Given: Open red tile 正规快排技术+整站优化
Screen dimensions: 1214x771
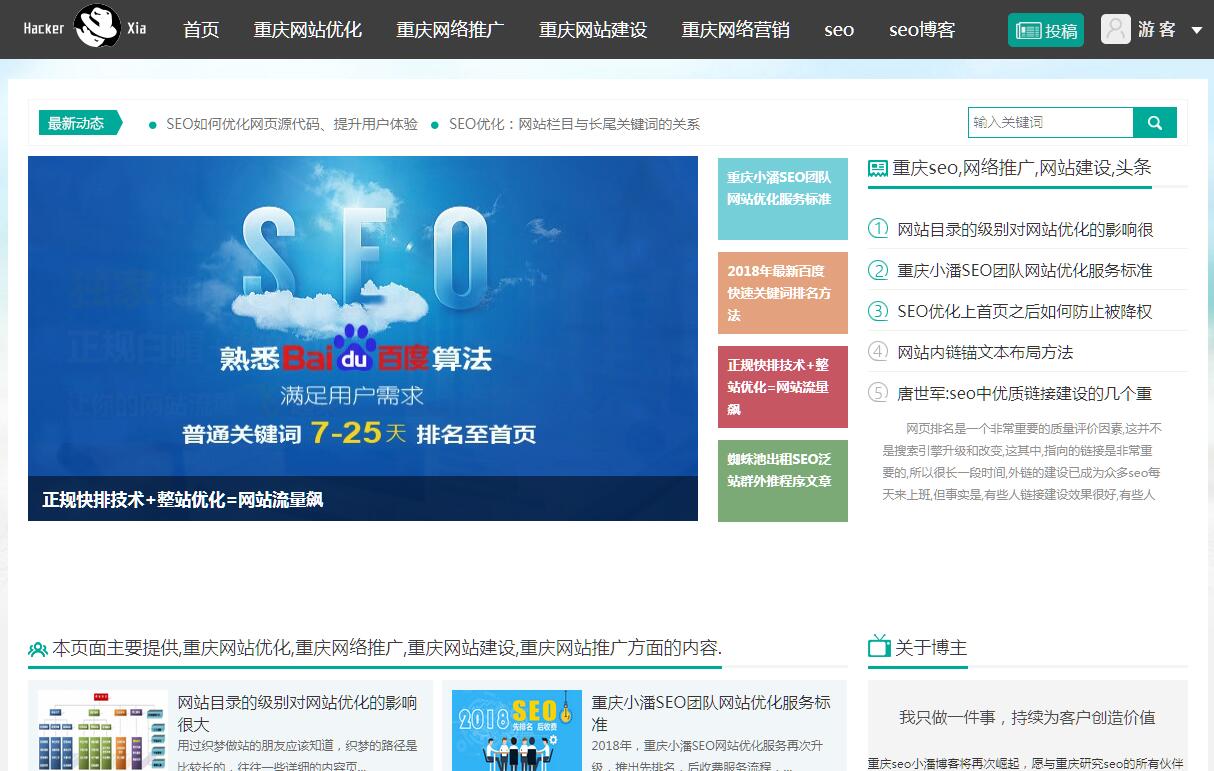Looking at the screenshot, I should click(783, 387).
